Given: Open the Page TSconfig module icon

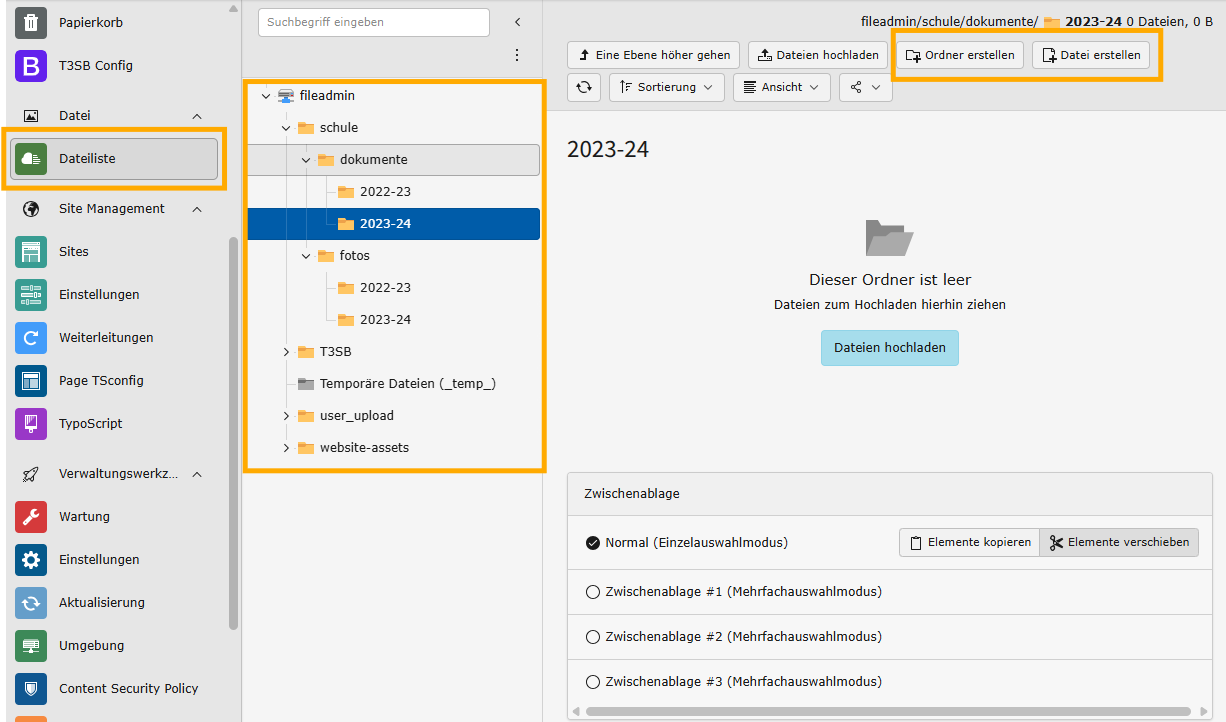Looking at the screenshot, I should coord(31,381).
